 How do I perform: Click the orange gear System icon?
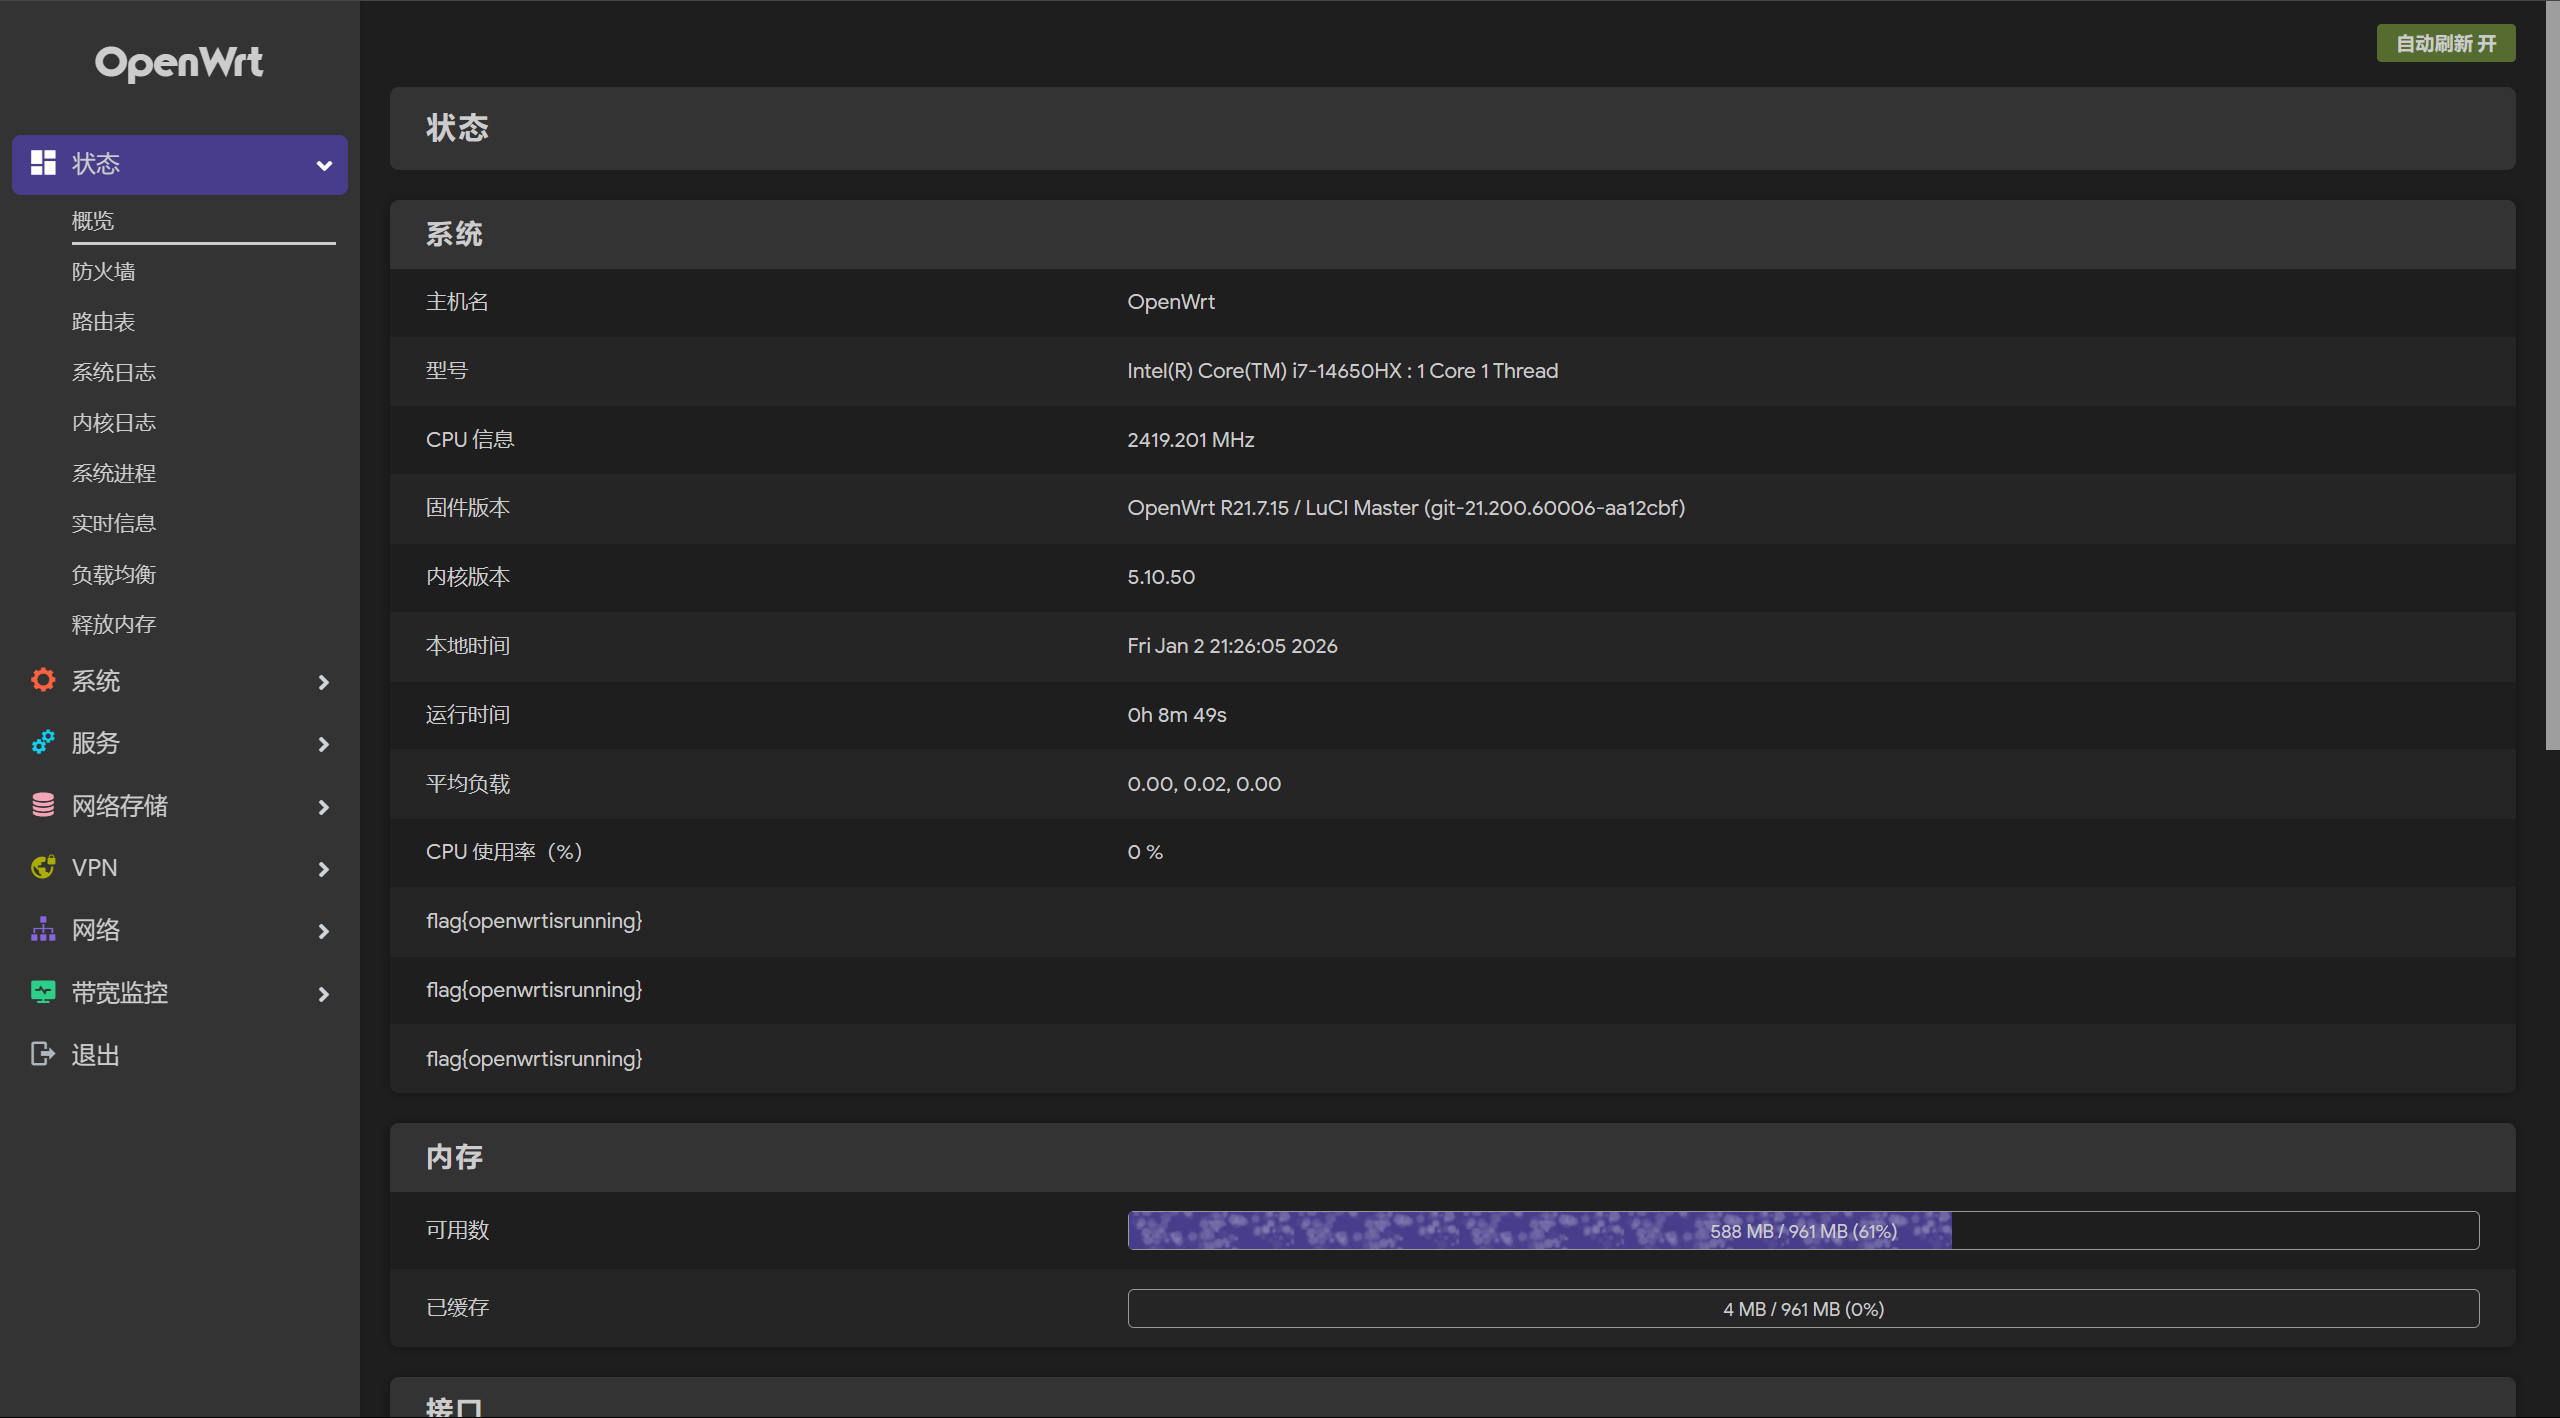43,681
